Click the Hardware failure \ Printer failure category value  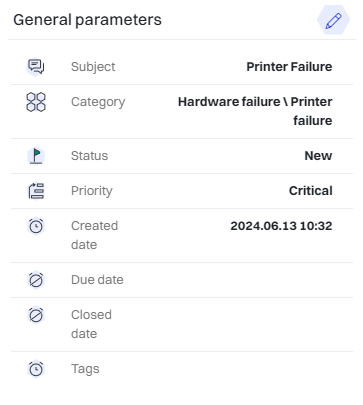pos(255,111)
